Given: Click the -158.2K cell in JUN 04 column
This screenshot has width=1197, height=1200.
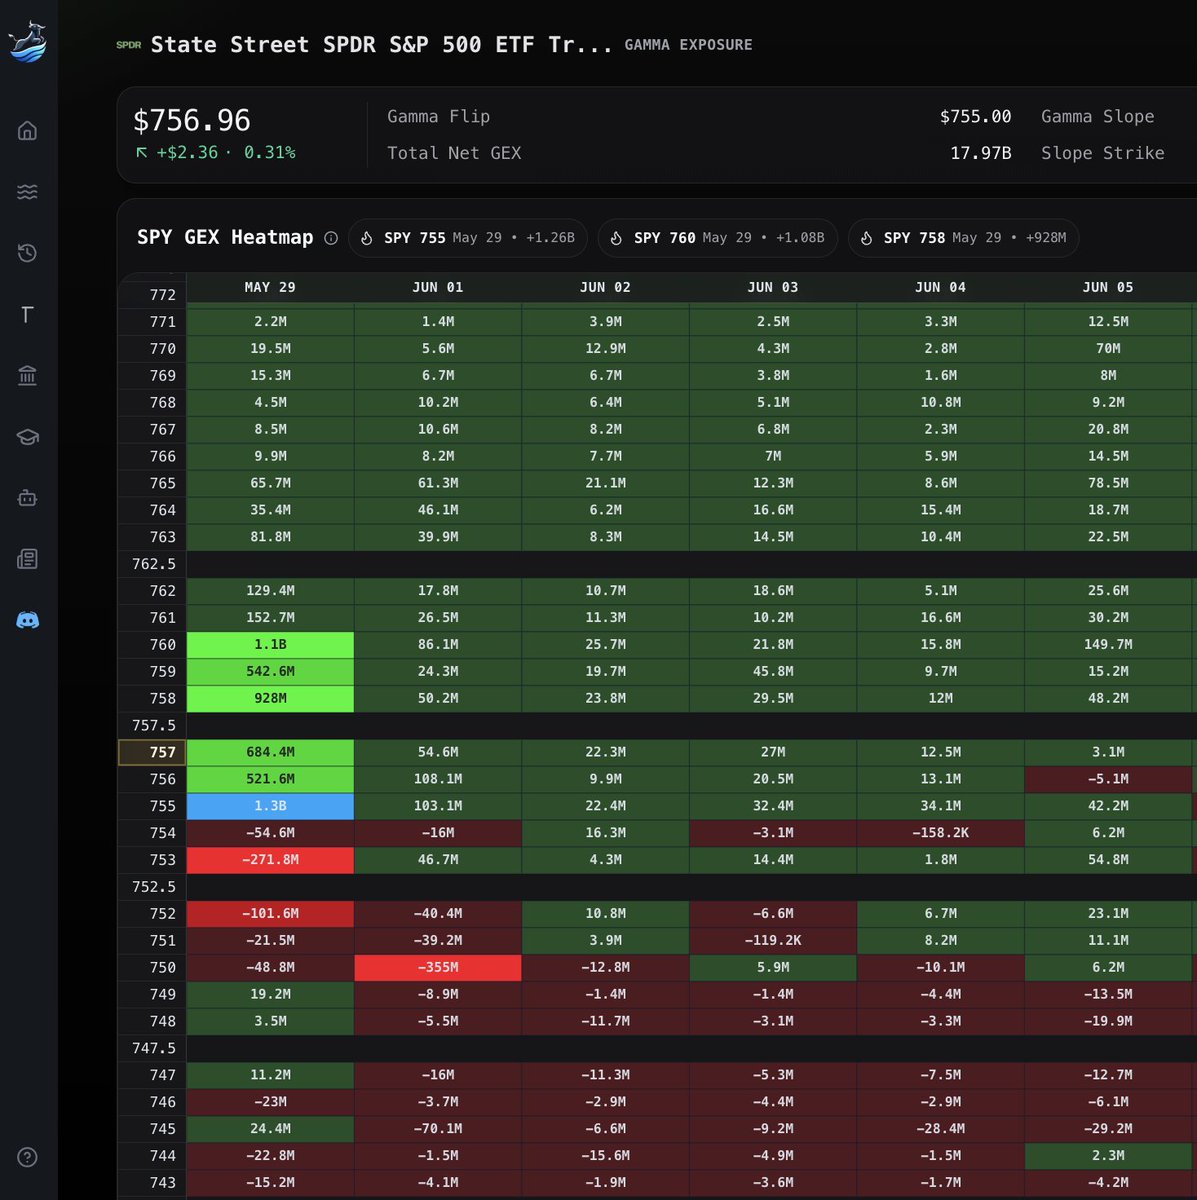Looking at the screenshot, I should coord(941,833).
